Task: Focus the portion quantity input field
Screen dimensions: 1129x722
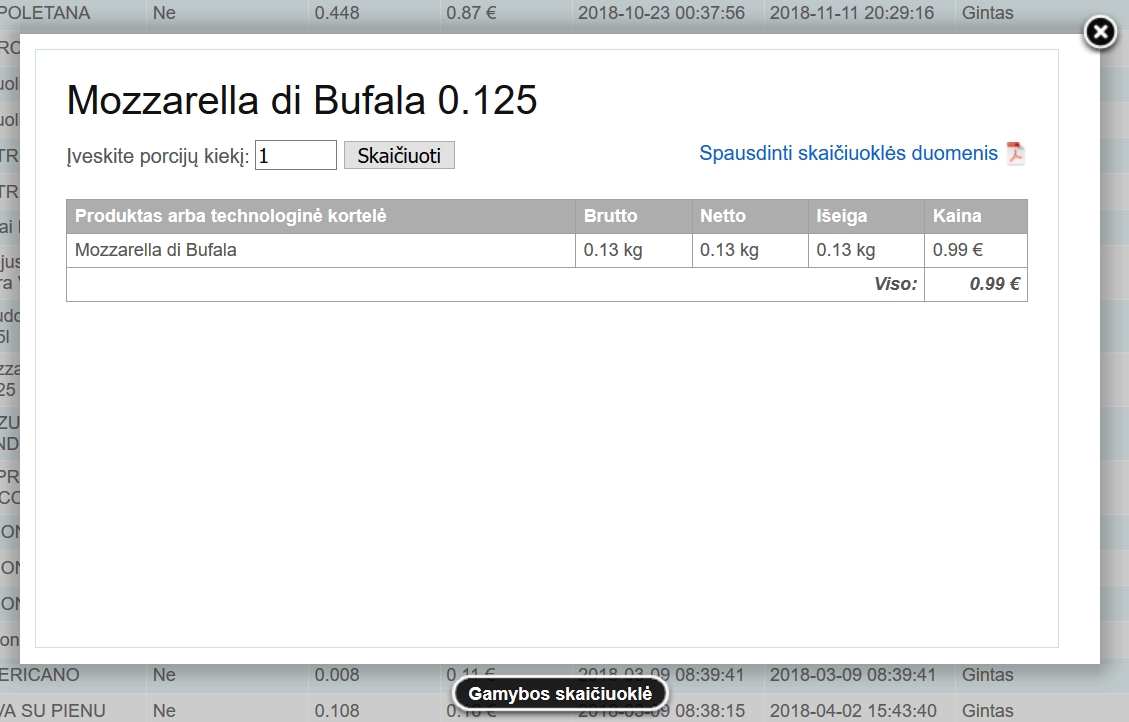Action: [296, 155]
